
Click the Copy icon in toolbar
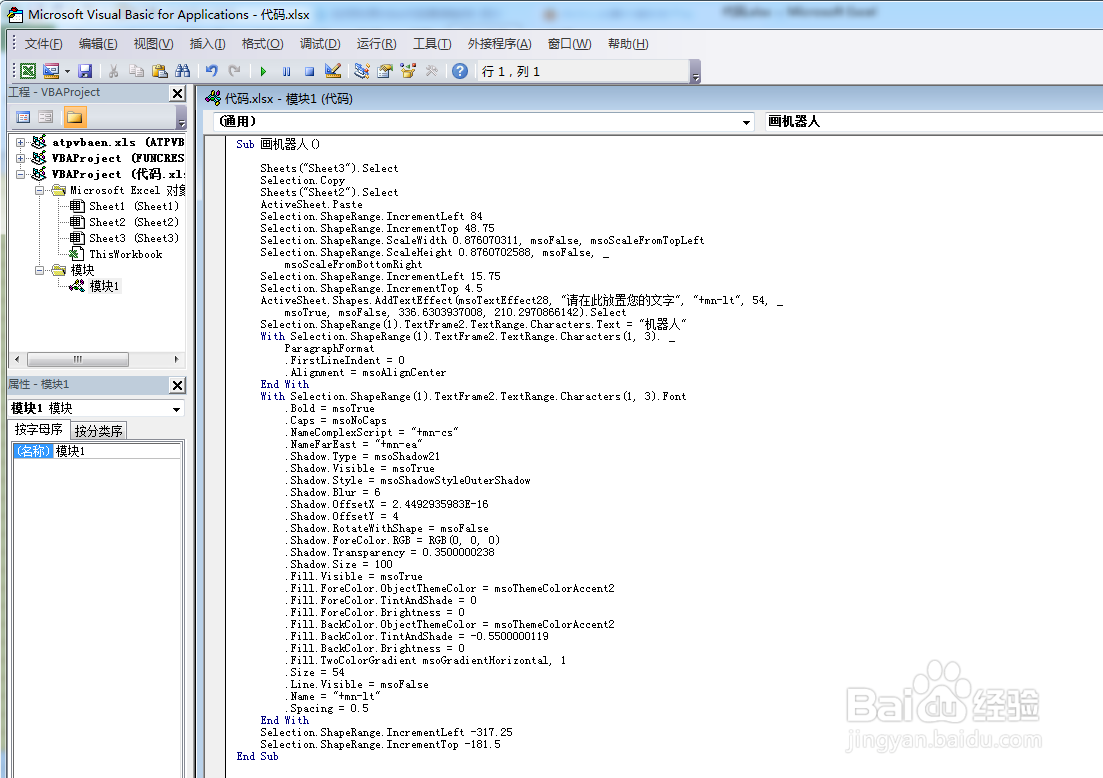pyautogui.click(x=136, y=71)
